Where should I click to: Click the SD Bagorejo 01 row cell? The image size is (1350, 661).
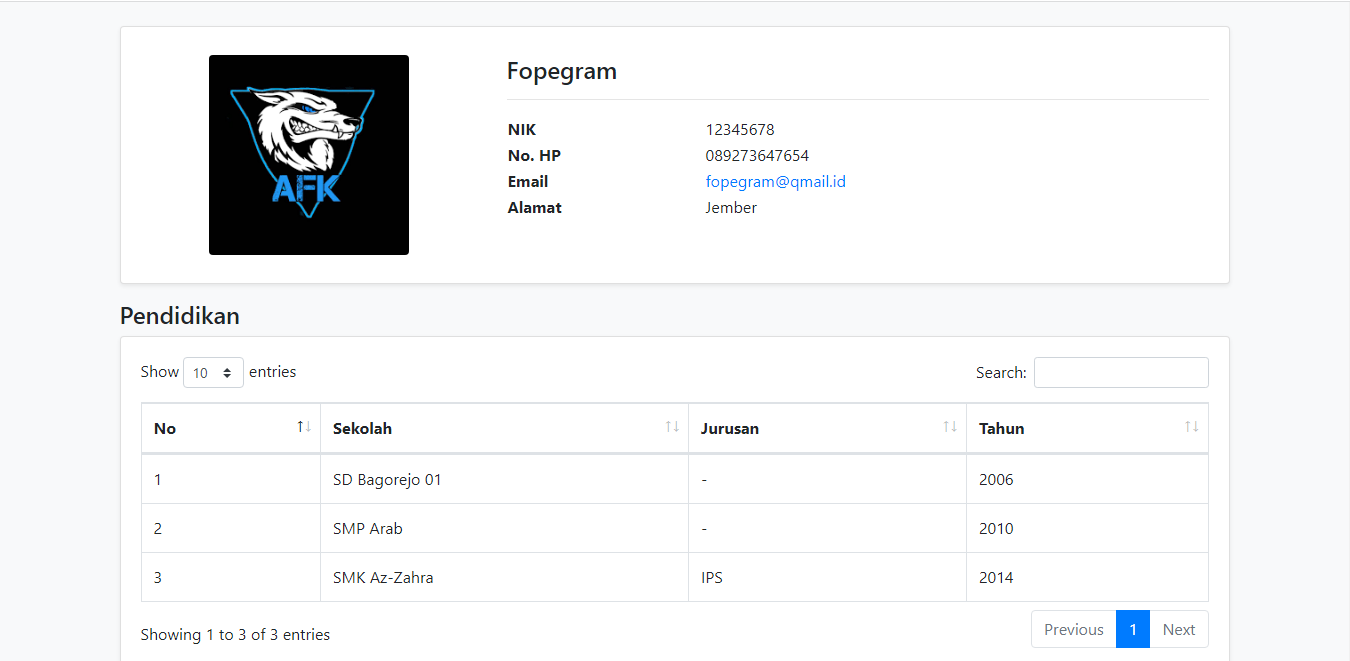(x=387, y=480)
